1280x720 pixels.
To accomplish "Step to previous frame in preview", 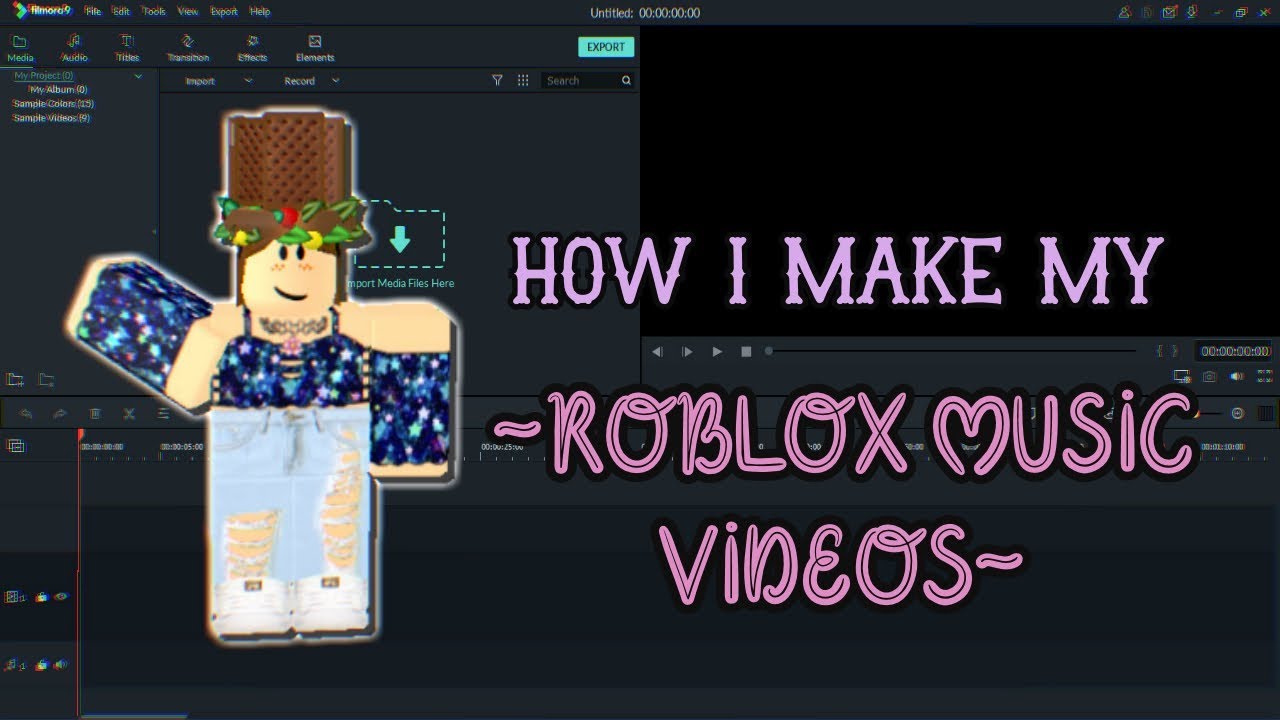I will pos(657,352).
